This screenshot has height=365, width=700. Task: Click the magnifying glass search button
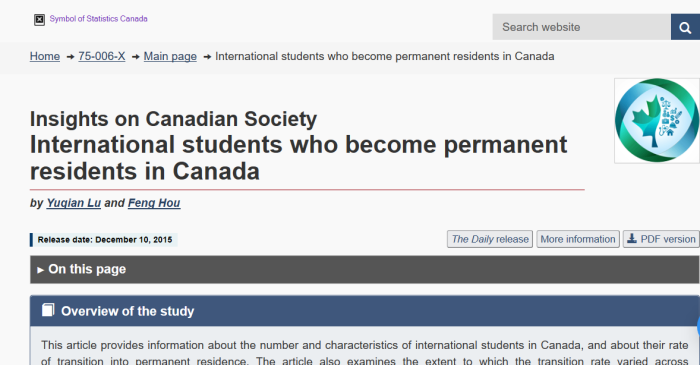685,27
